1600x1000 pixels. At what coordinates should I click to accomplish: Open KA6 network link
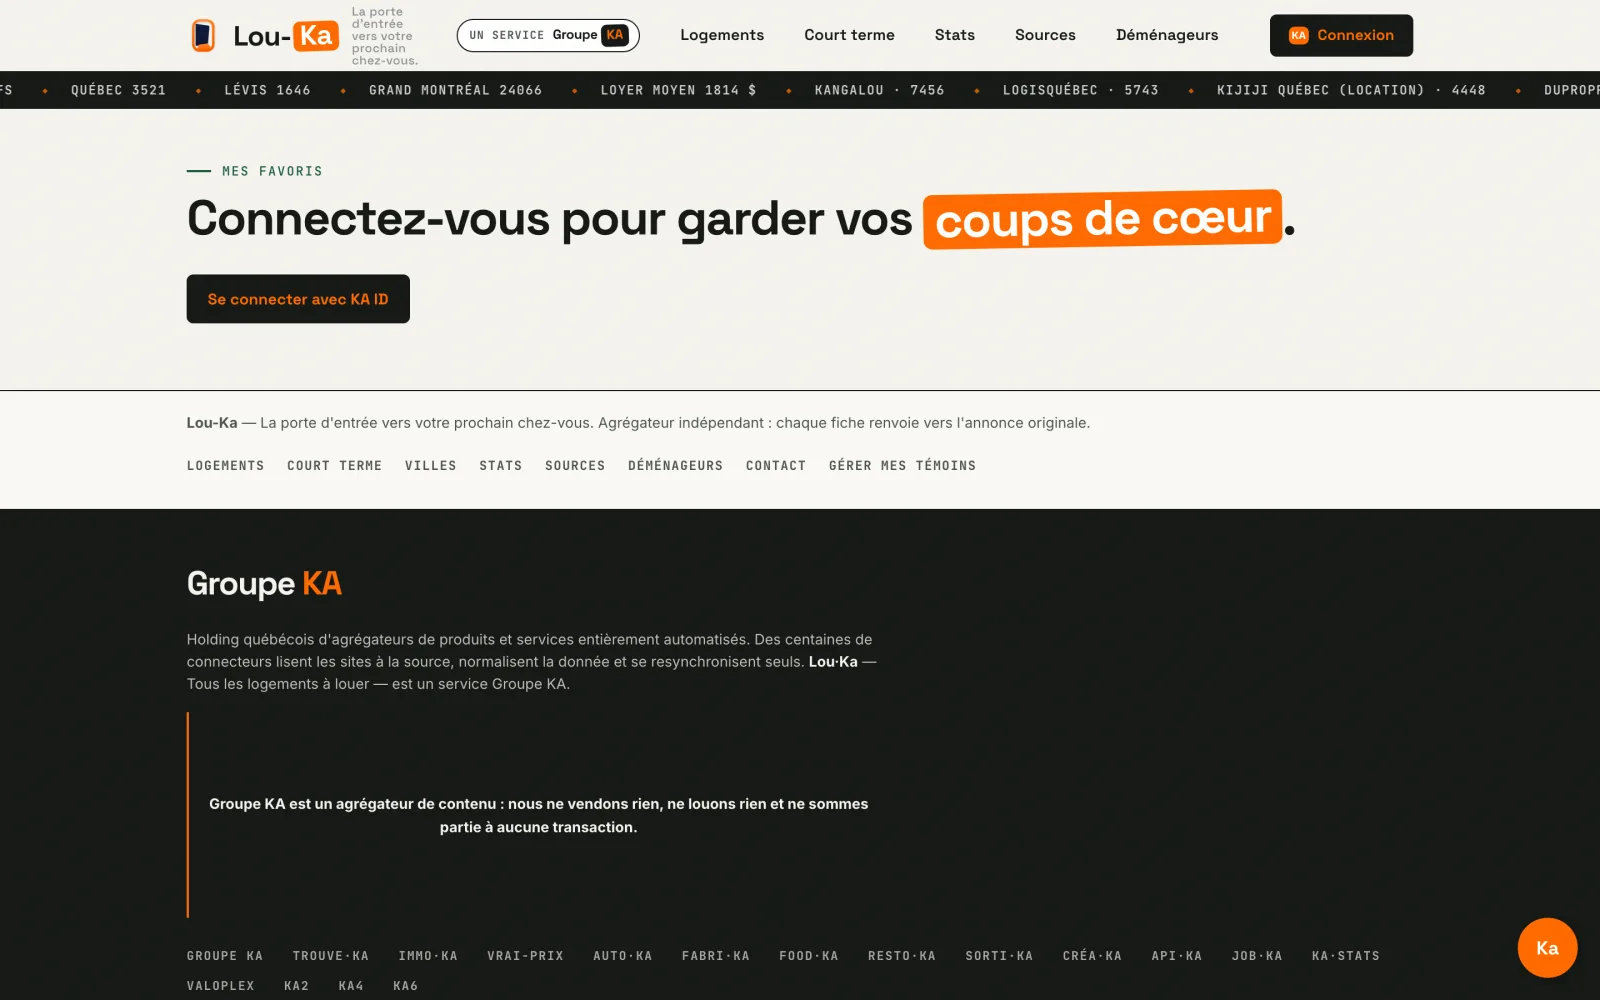point(406,986)
